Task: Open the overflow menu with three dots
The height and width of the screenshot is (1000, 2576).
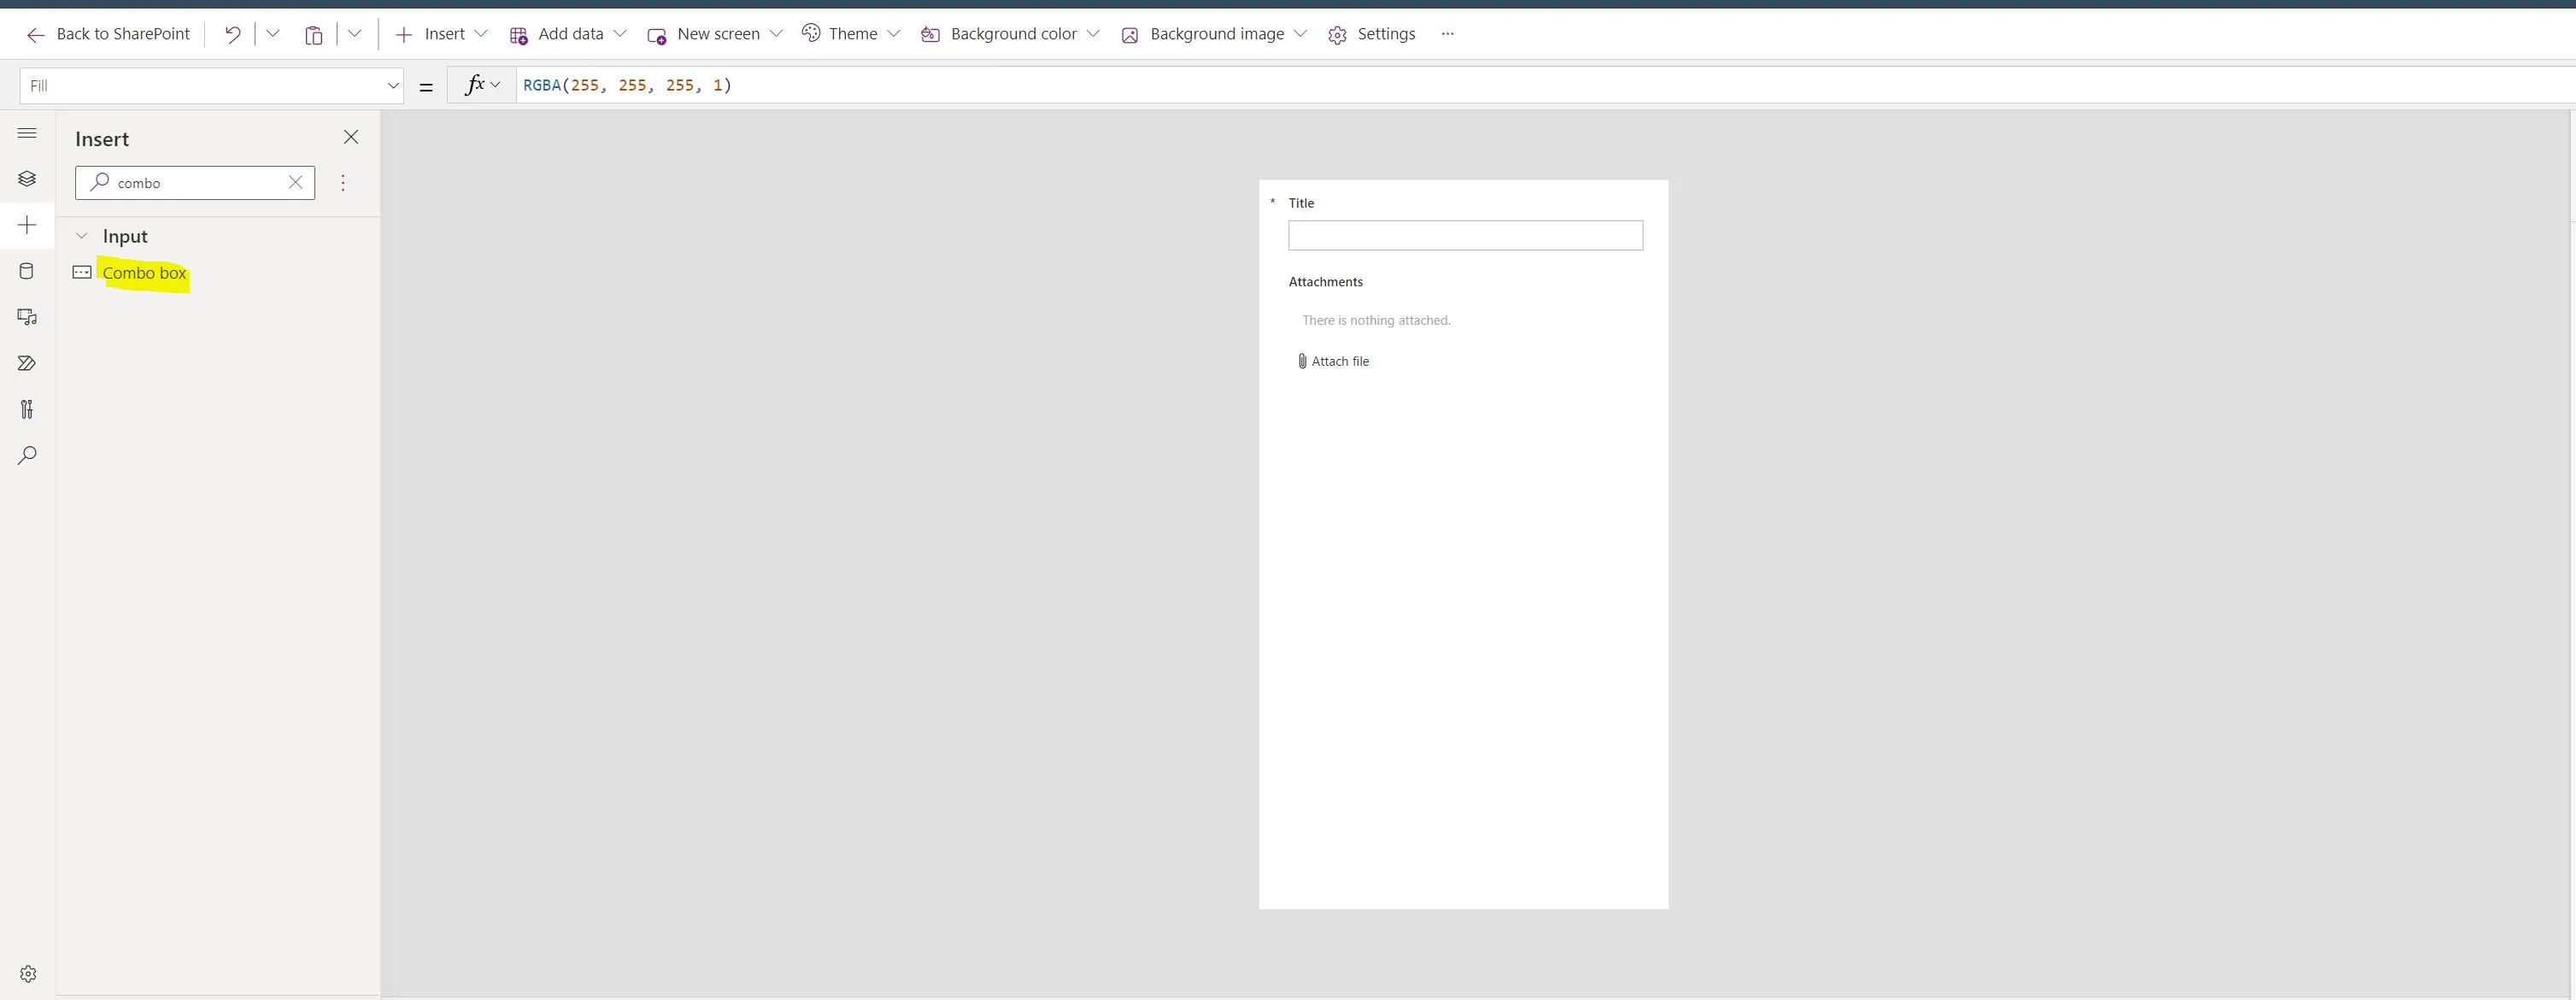Action: click(x=1447, y=33)
